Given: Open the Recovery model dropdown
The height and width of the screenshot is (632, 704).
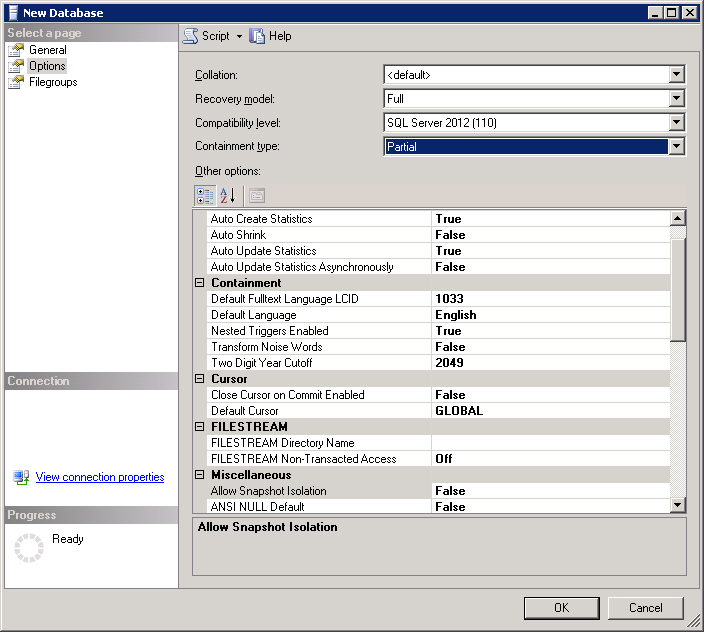Looking at the screenshot, I should click(x=677, y=99).
